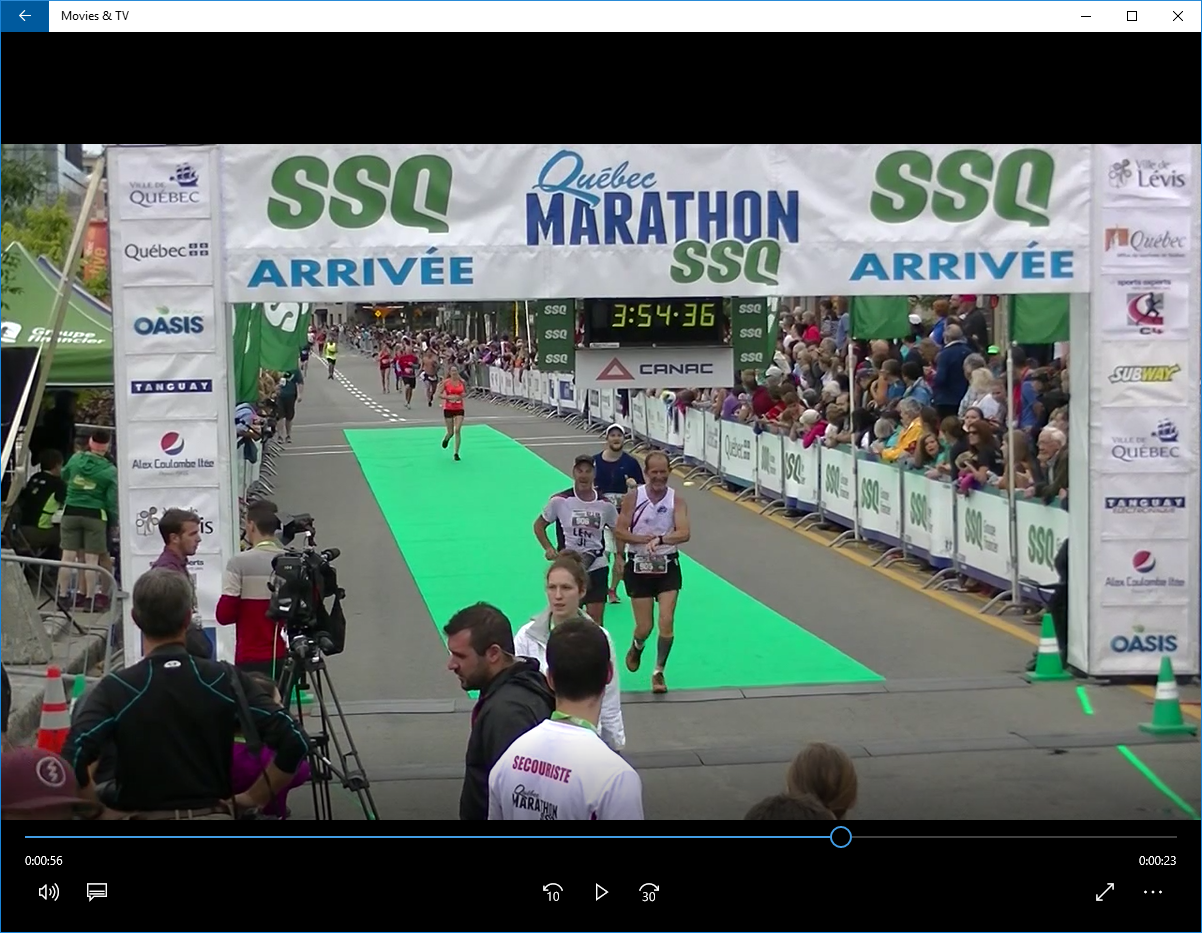Close the Movies & TV window
Viewport: 1202px width, 933px height.
[x=1178, y=16]
